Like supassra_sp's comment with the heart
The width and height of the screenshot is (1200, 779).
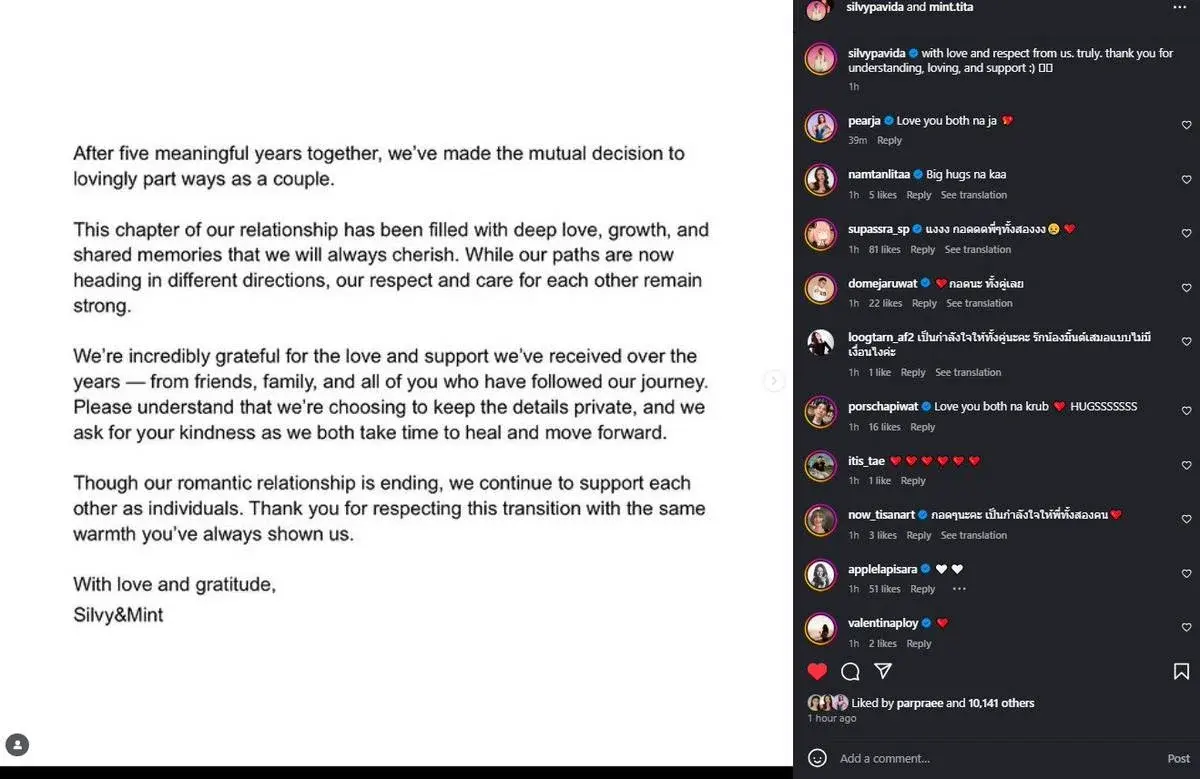pos(1187,234)
